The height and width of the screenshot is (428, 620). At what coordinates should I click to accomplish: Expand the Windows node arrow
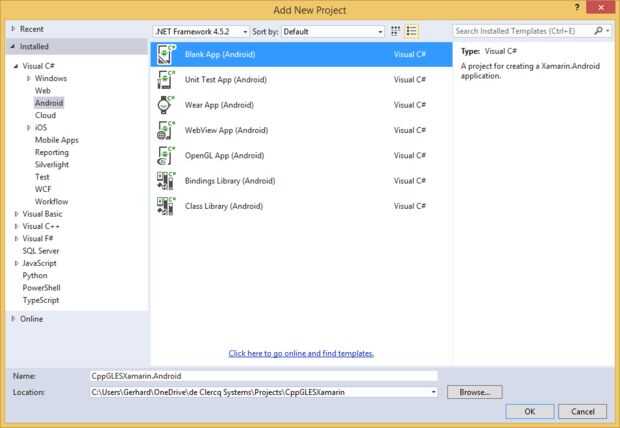[x=28, y=78]
